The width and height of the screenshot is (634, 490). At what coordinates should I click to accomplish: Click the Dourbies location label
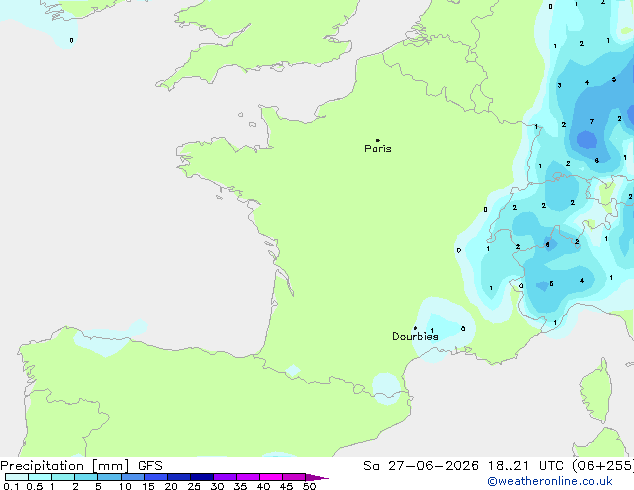click(415, 336)
